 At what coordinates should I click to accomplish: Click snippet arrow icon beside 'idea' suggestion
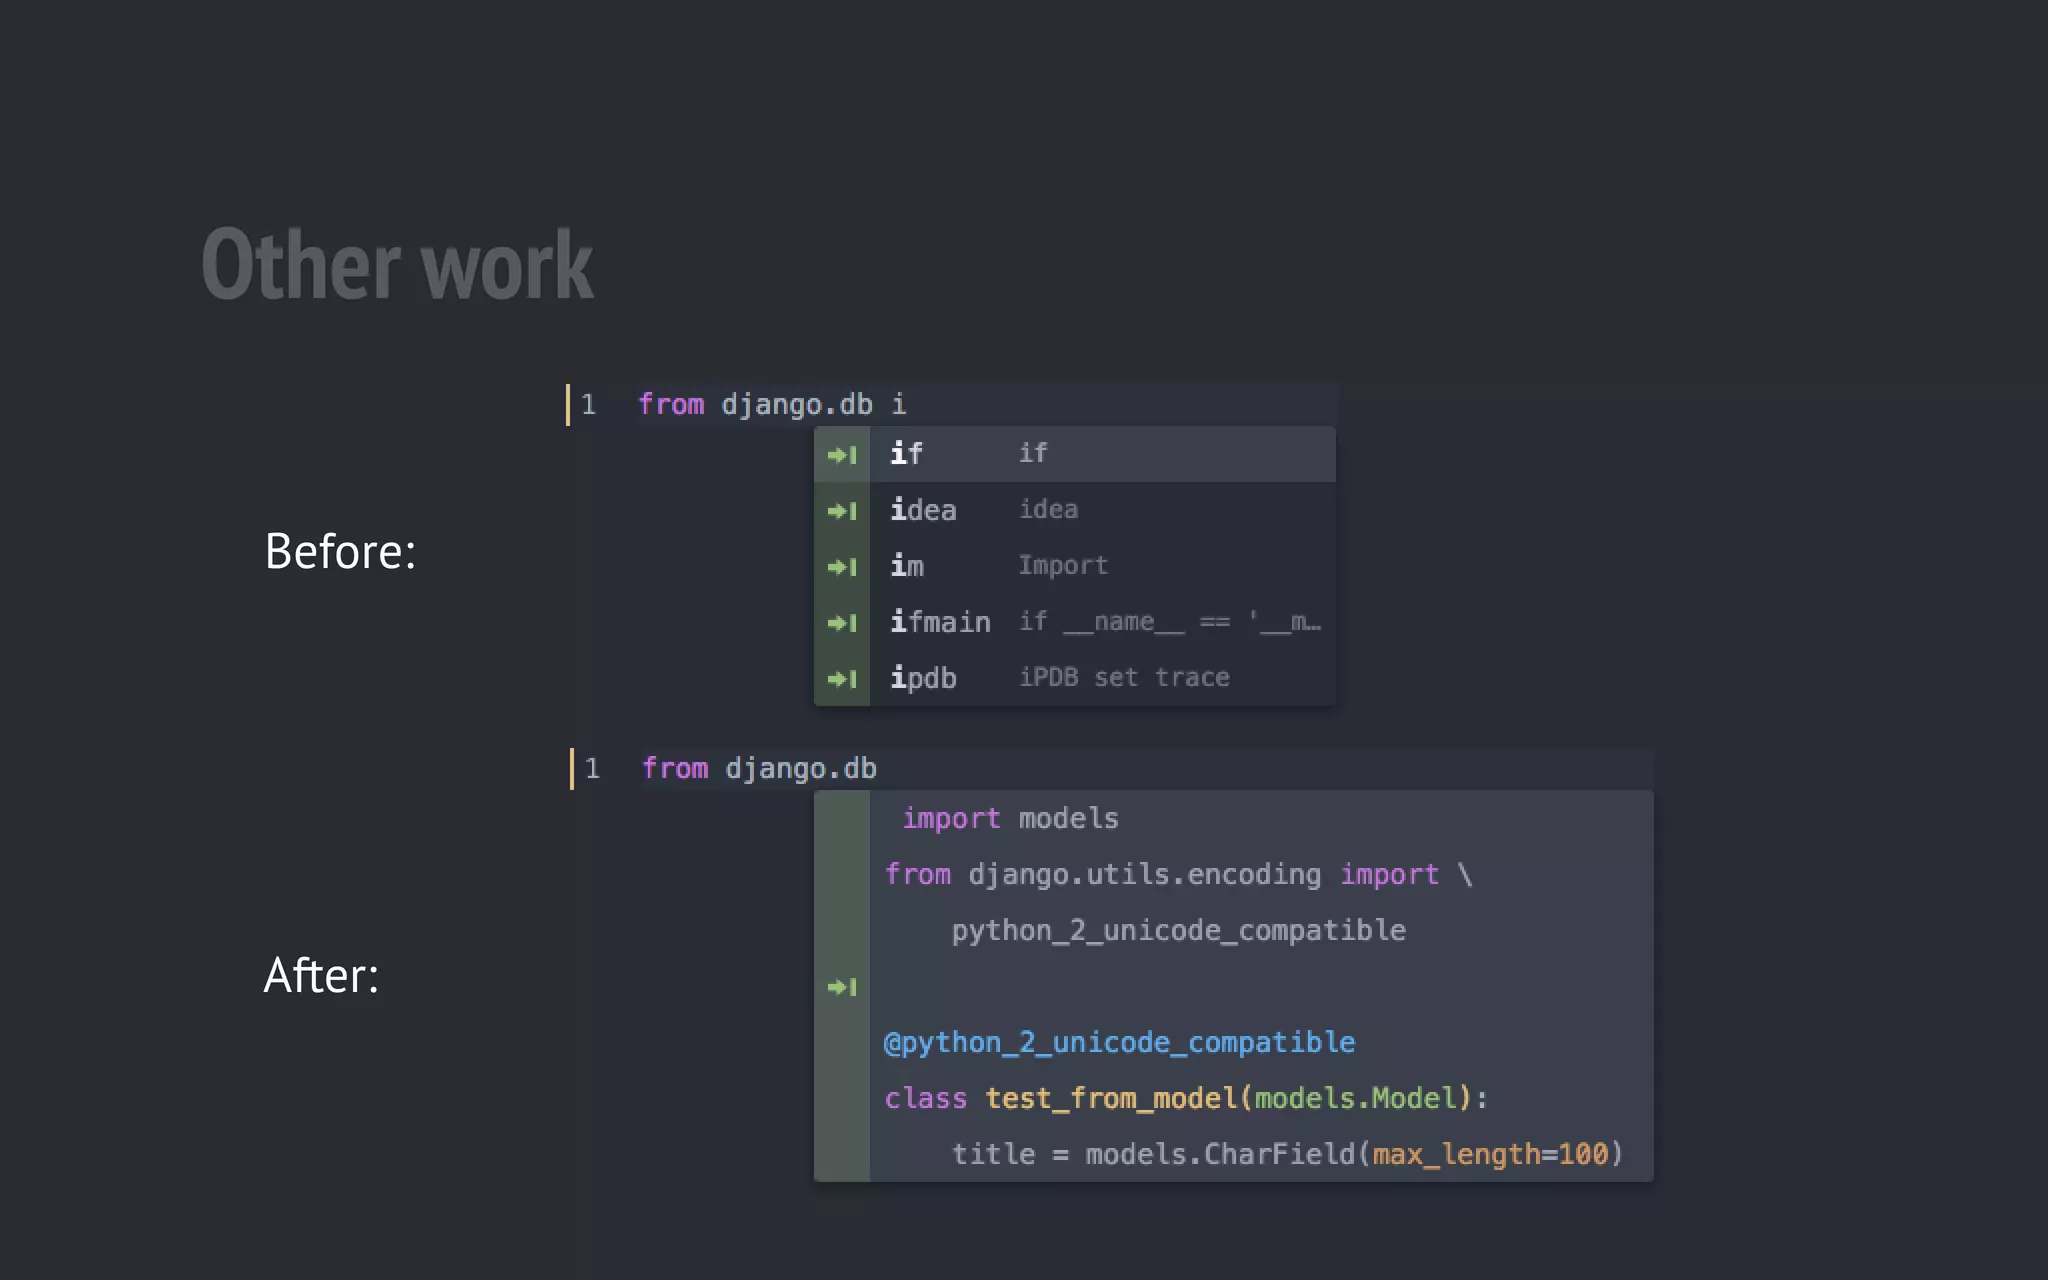click(x=842, y=511)
